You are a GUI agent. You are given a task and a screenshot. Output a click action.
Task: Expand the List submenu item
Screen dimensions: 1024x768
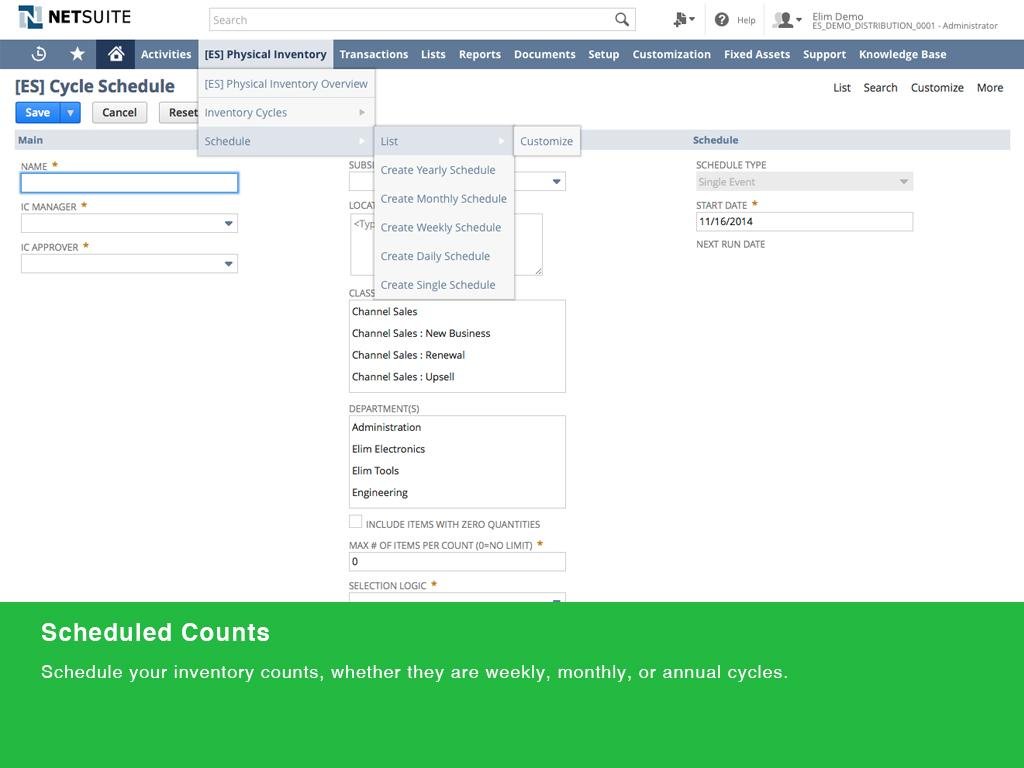pos(443,141)
